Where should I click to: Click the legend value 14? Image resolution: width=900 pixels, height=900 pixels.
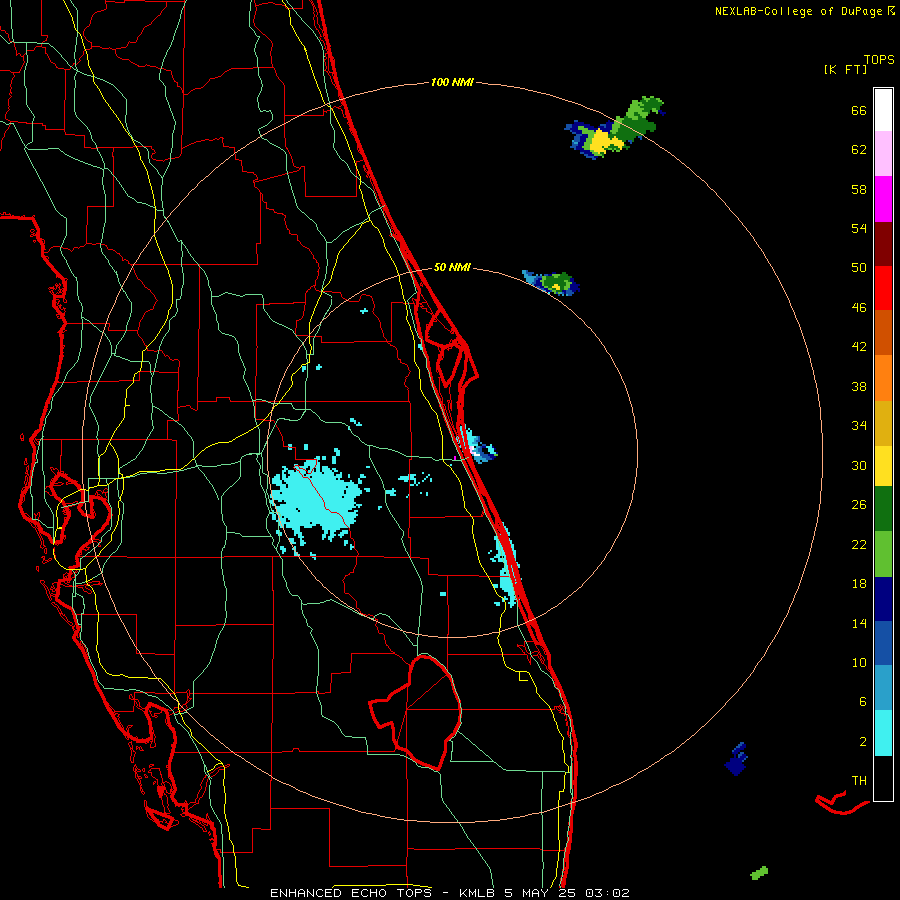tap(859, 623)
